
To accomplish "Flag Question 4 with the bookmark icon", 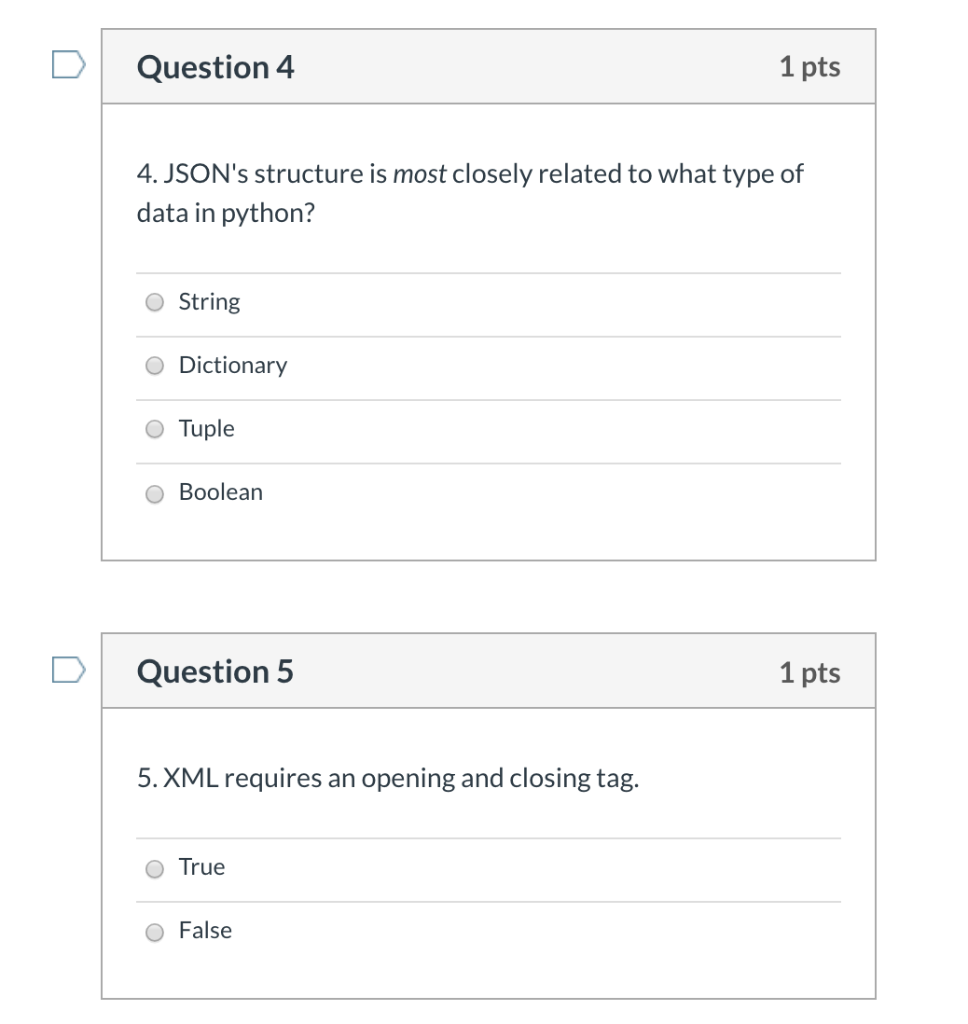I will point(69,65).
